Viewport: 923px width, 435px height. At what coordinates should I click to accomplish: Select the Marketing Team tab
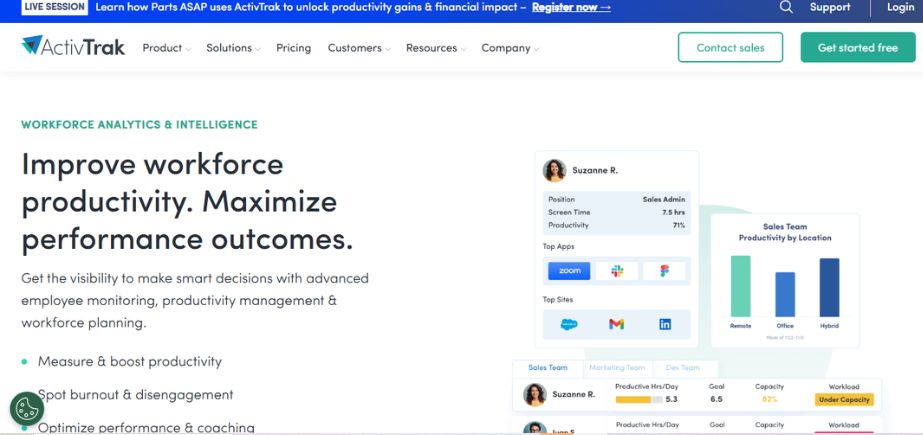pos(617,368)
